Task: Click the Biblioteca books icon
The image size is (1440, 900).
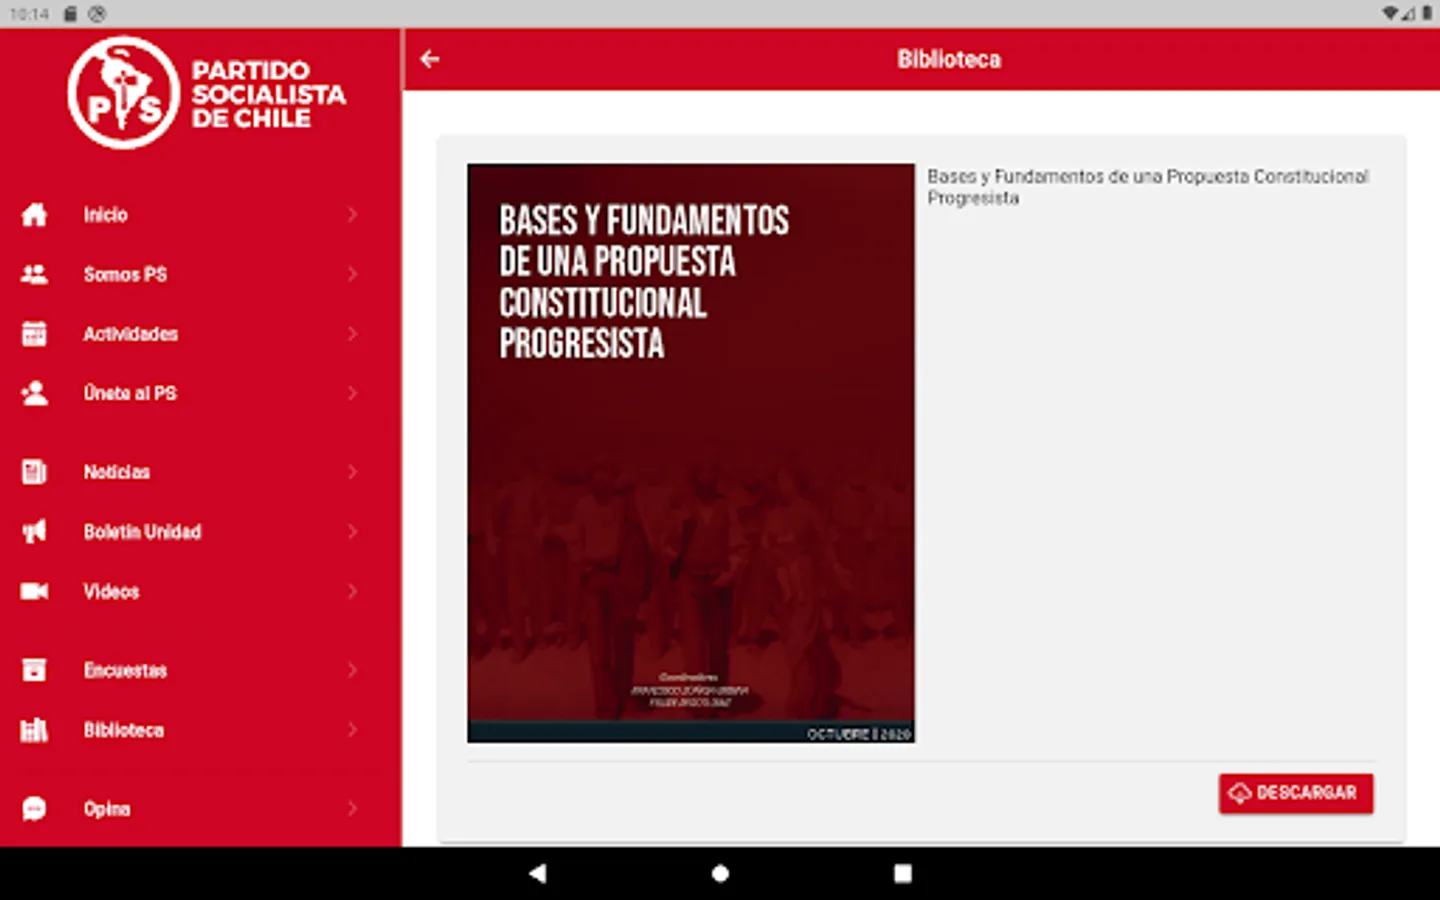Action: click(x=34, y=730)
